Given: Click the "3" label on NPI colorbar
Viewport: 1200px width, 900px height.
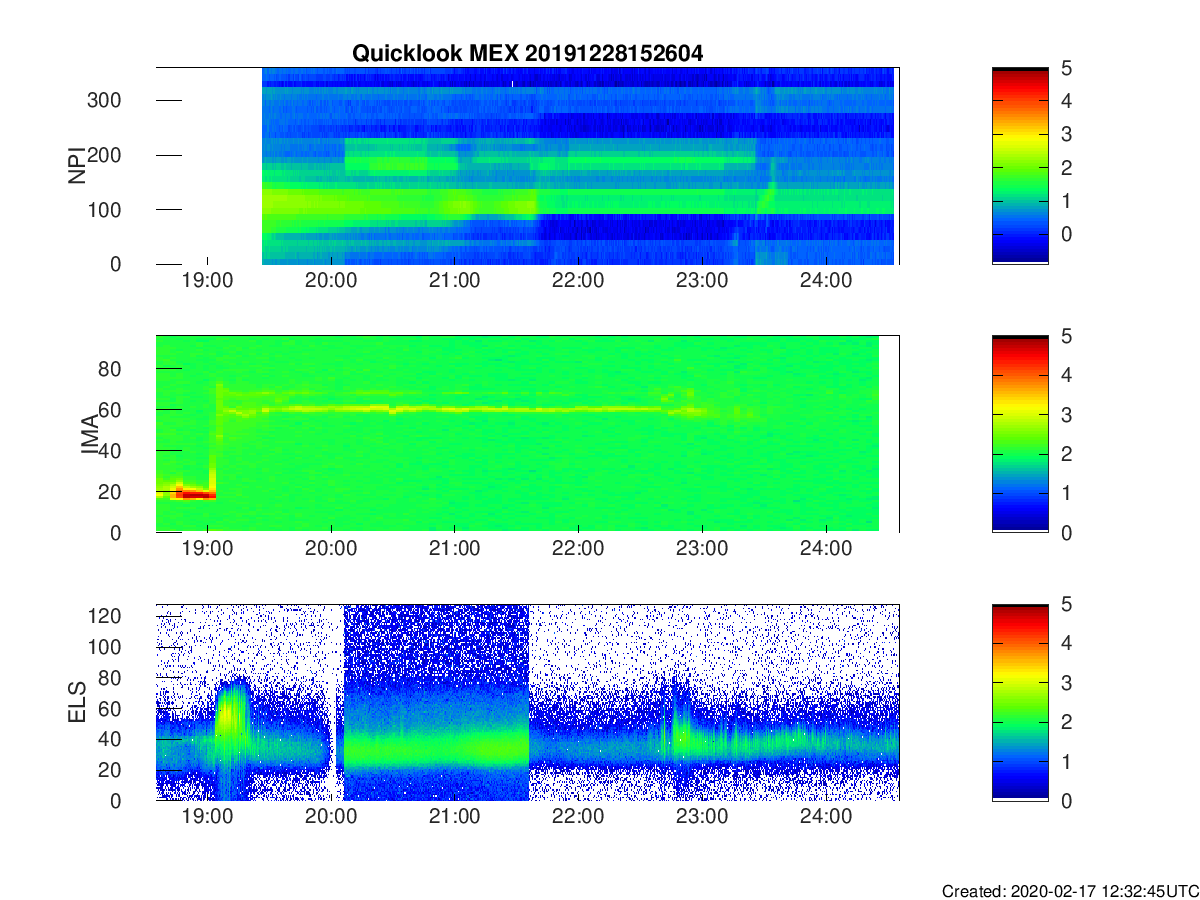Looking at the screenshot, I should pyautogui.click(x=1066, y=134).
